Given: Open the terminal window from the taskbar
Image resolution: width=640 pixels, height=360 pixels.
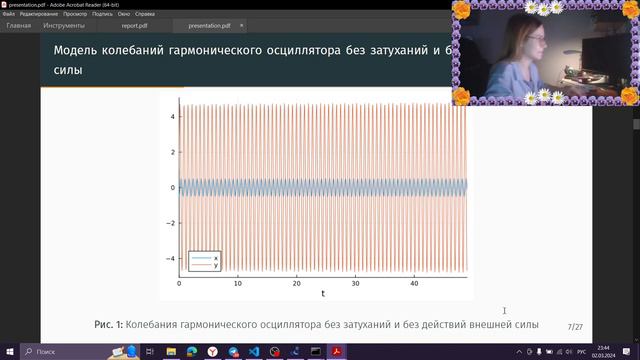Looking at the screenshot, I should 316,351.
